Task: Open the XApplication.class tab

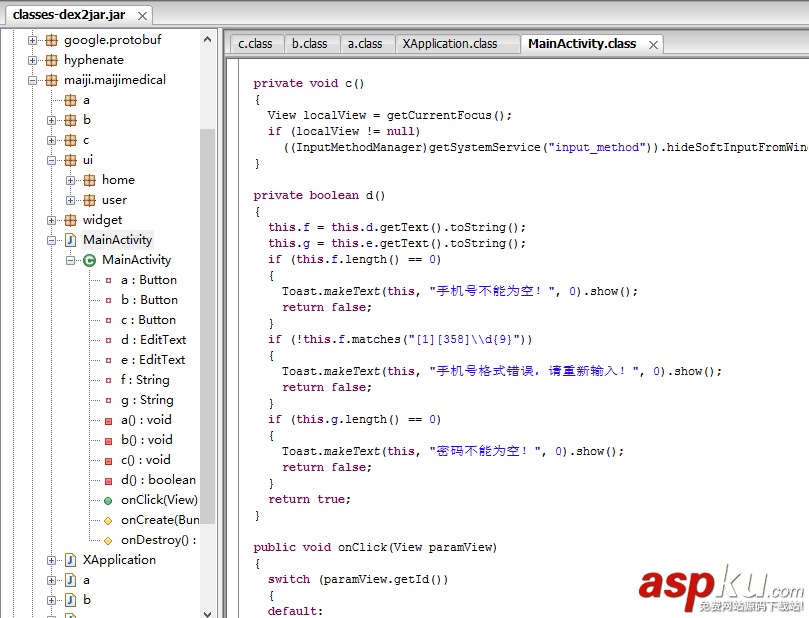Action: click(x=452, y=43)
